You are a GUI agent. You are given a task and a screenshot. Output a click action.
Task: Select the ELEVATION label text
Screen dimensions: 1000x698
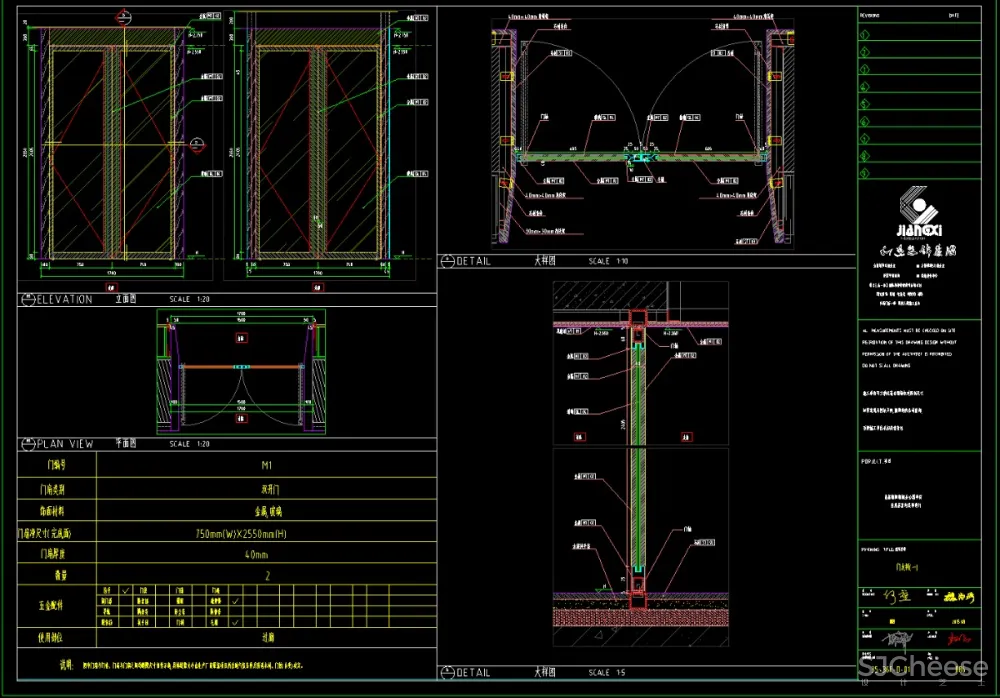65,299
